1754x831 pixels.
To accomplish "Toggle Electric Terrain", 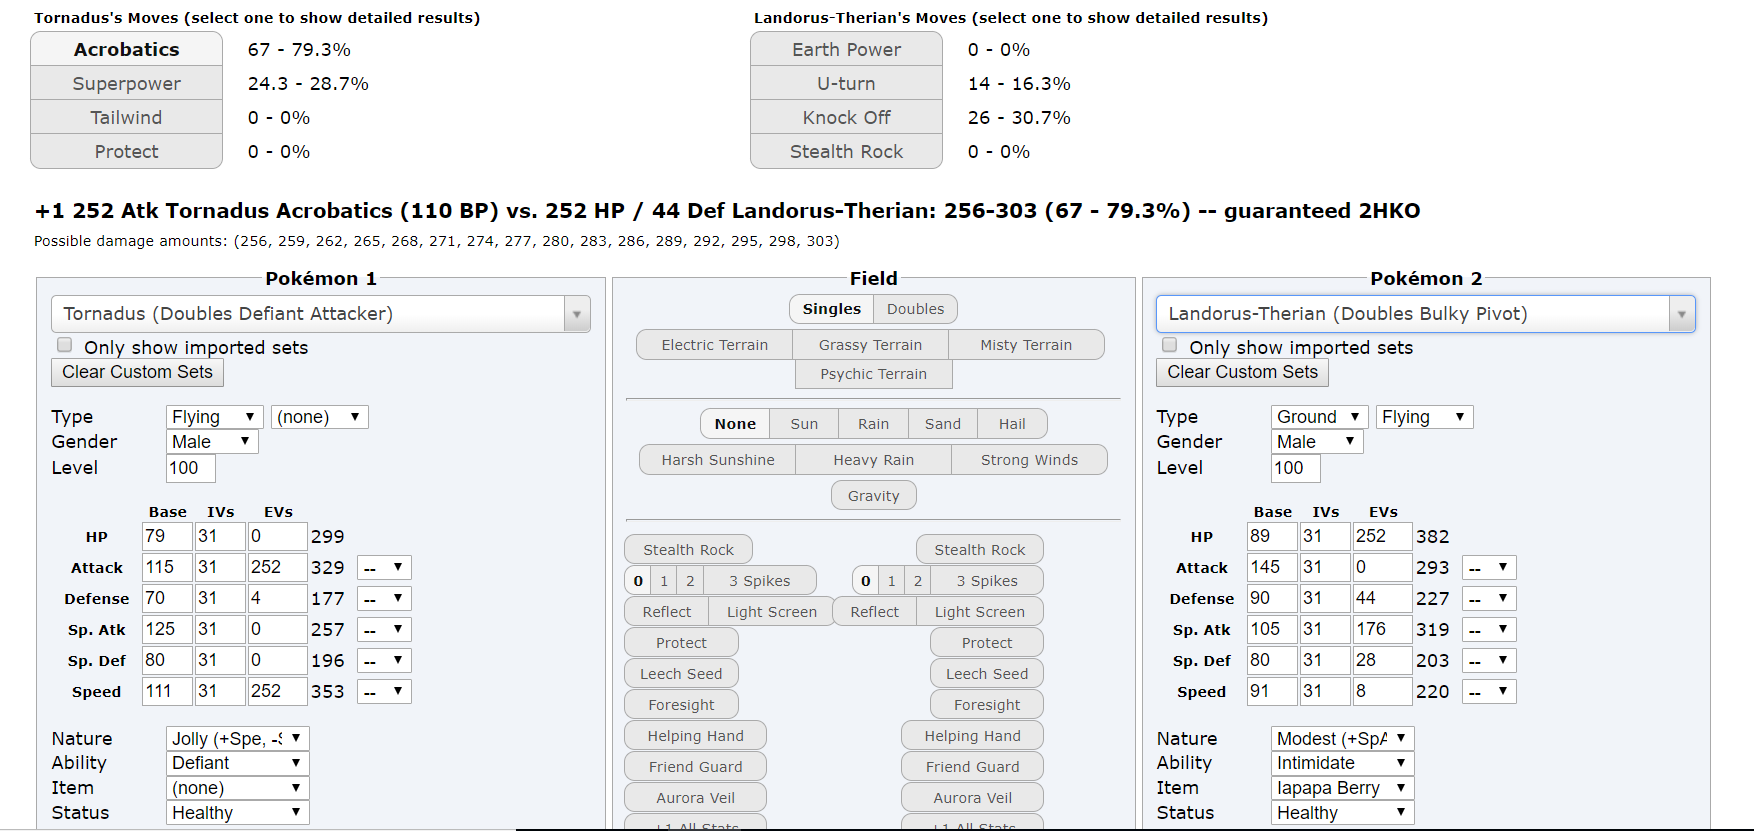I will [x=715, y=345].
